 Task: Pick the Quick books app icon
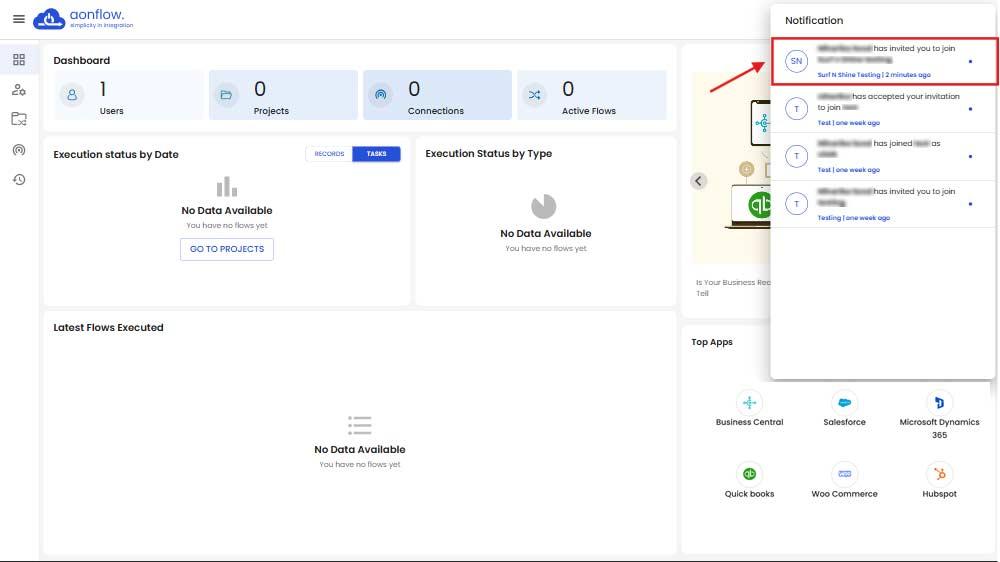click(x=749, y=474)
